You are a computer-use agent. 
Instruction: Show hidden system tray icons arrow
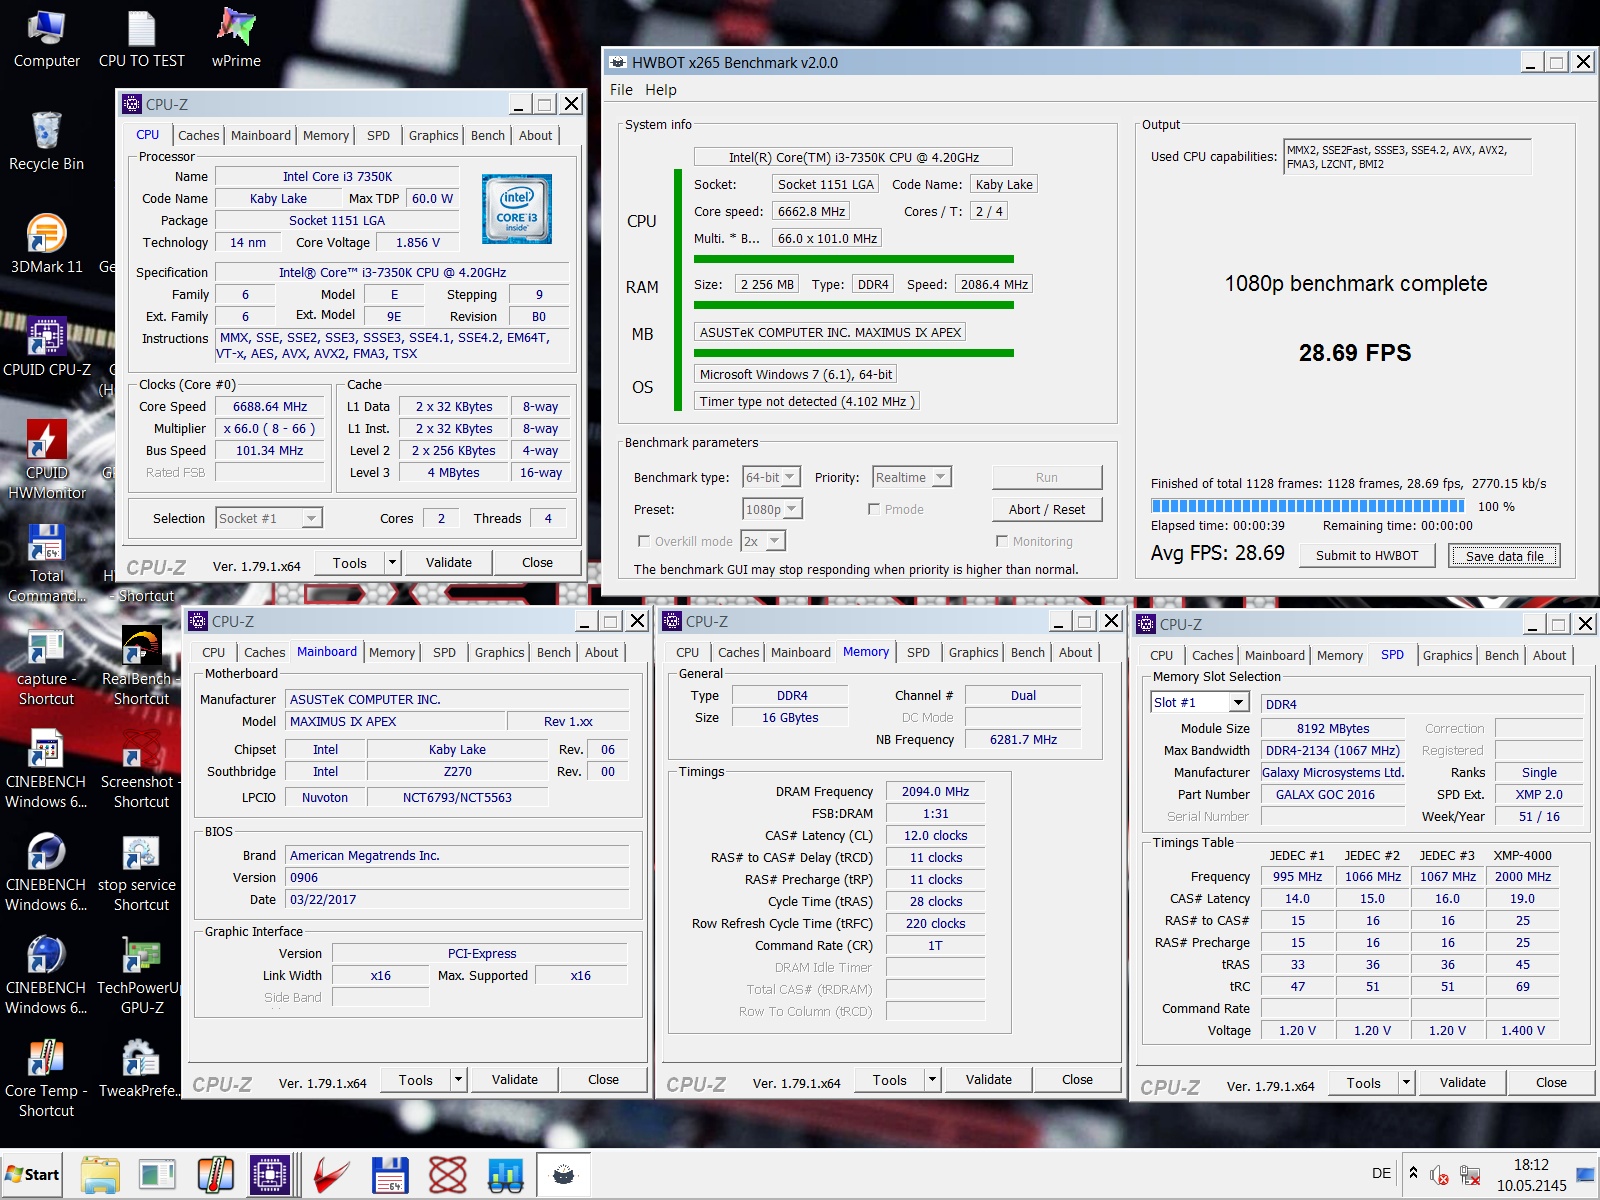pos(1413,1173)
